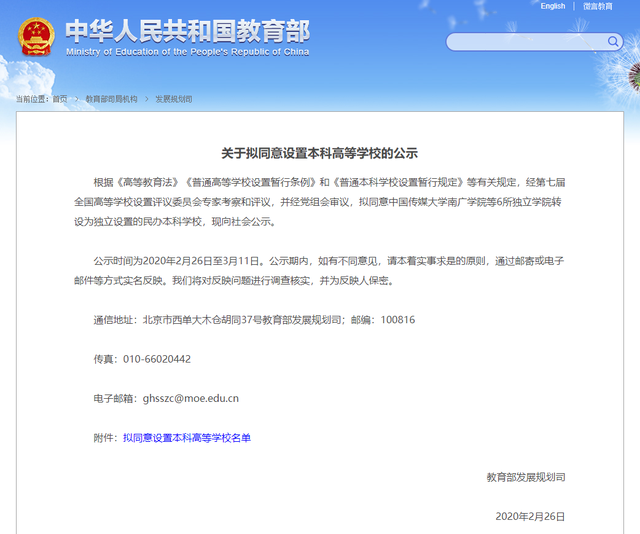The image size is (640, 534).
Task: Go to 首页 in breadcrumb
Action: pos(60,99)
